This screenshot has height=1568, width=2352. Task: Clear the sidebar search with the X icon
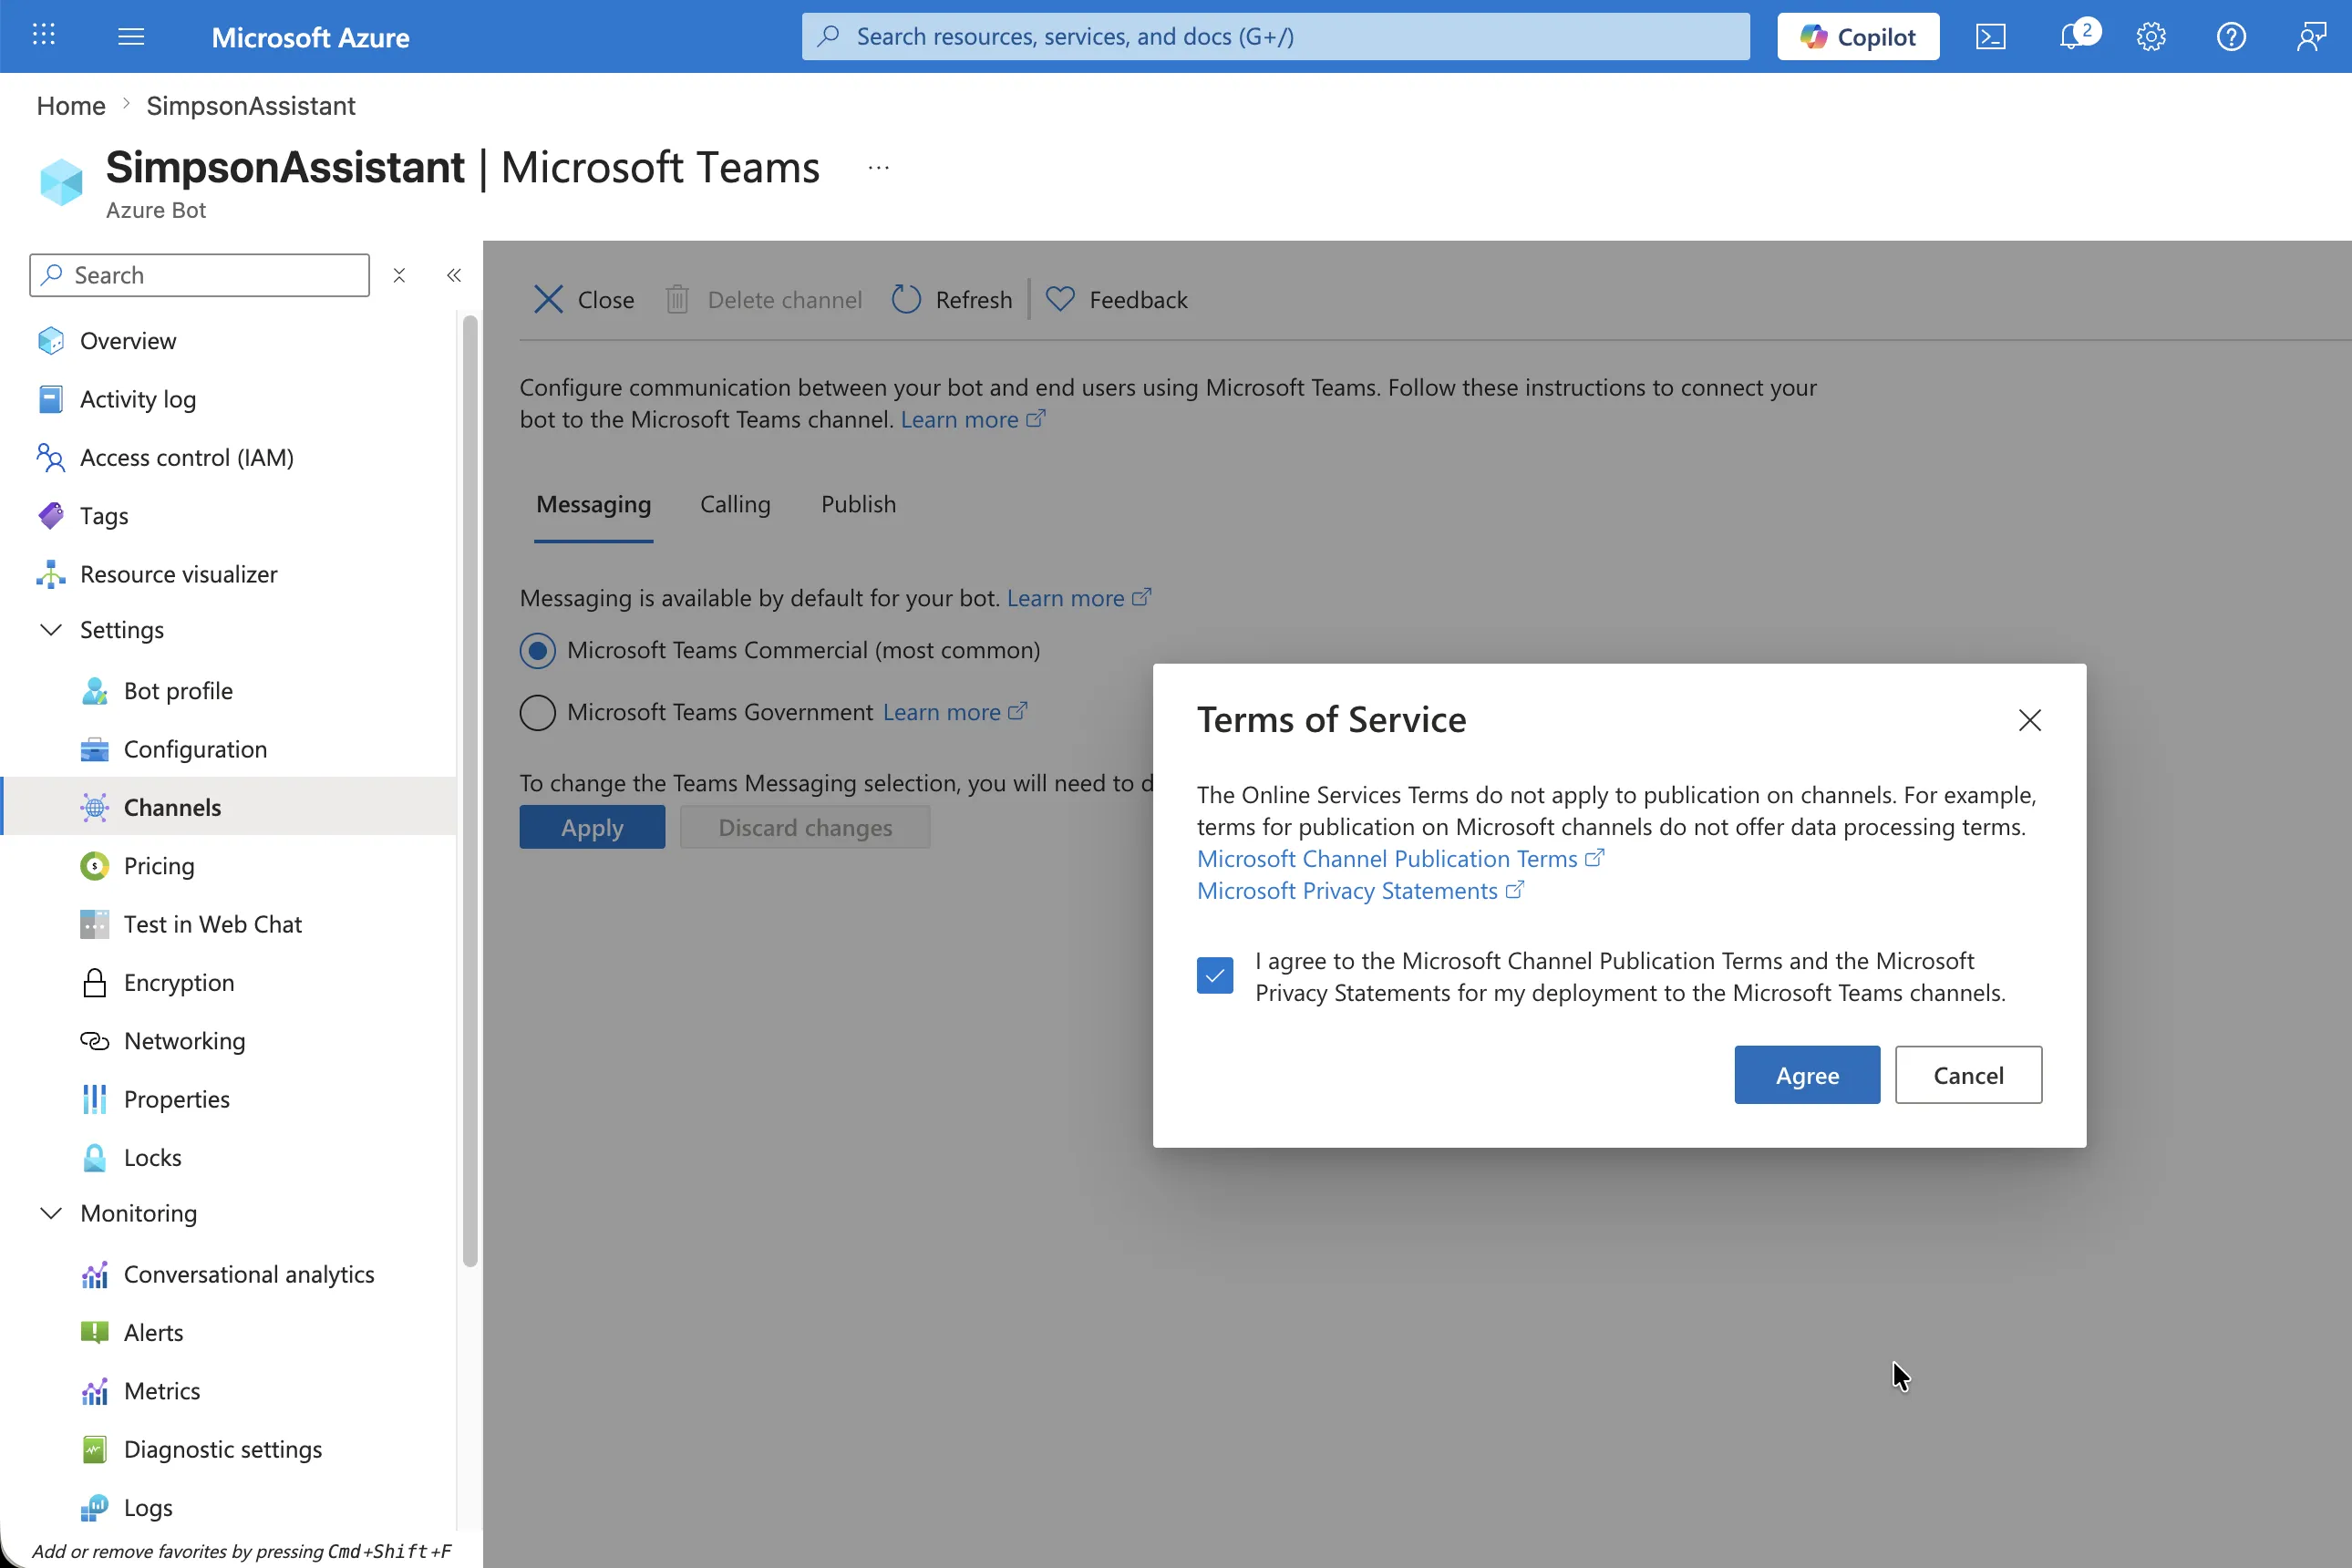(399, 275)
